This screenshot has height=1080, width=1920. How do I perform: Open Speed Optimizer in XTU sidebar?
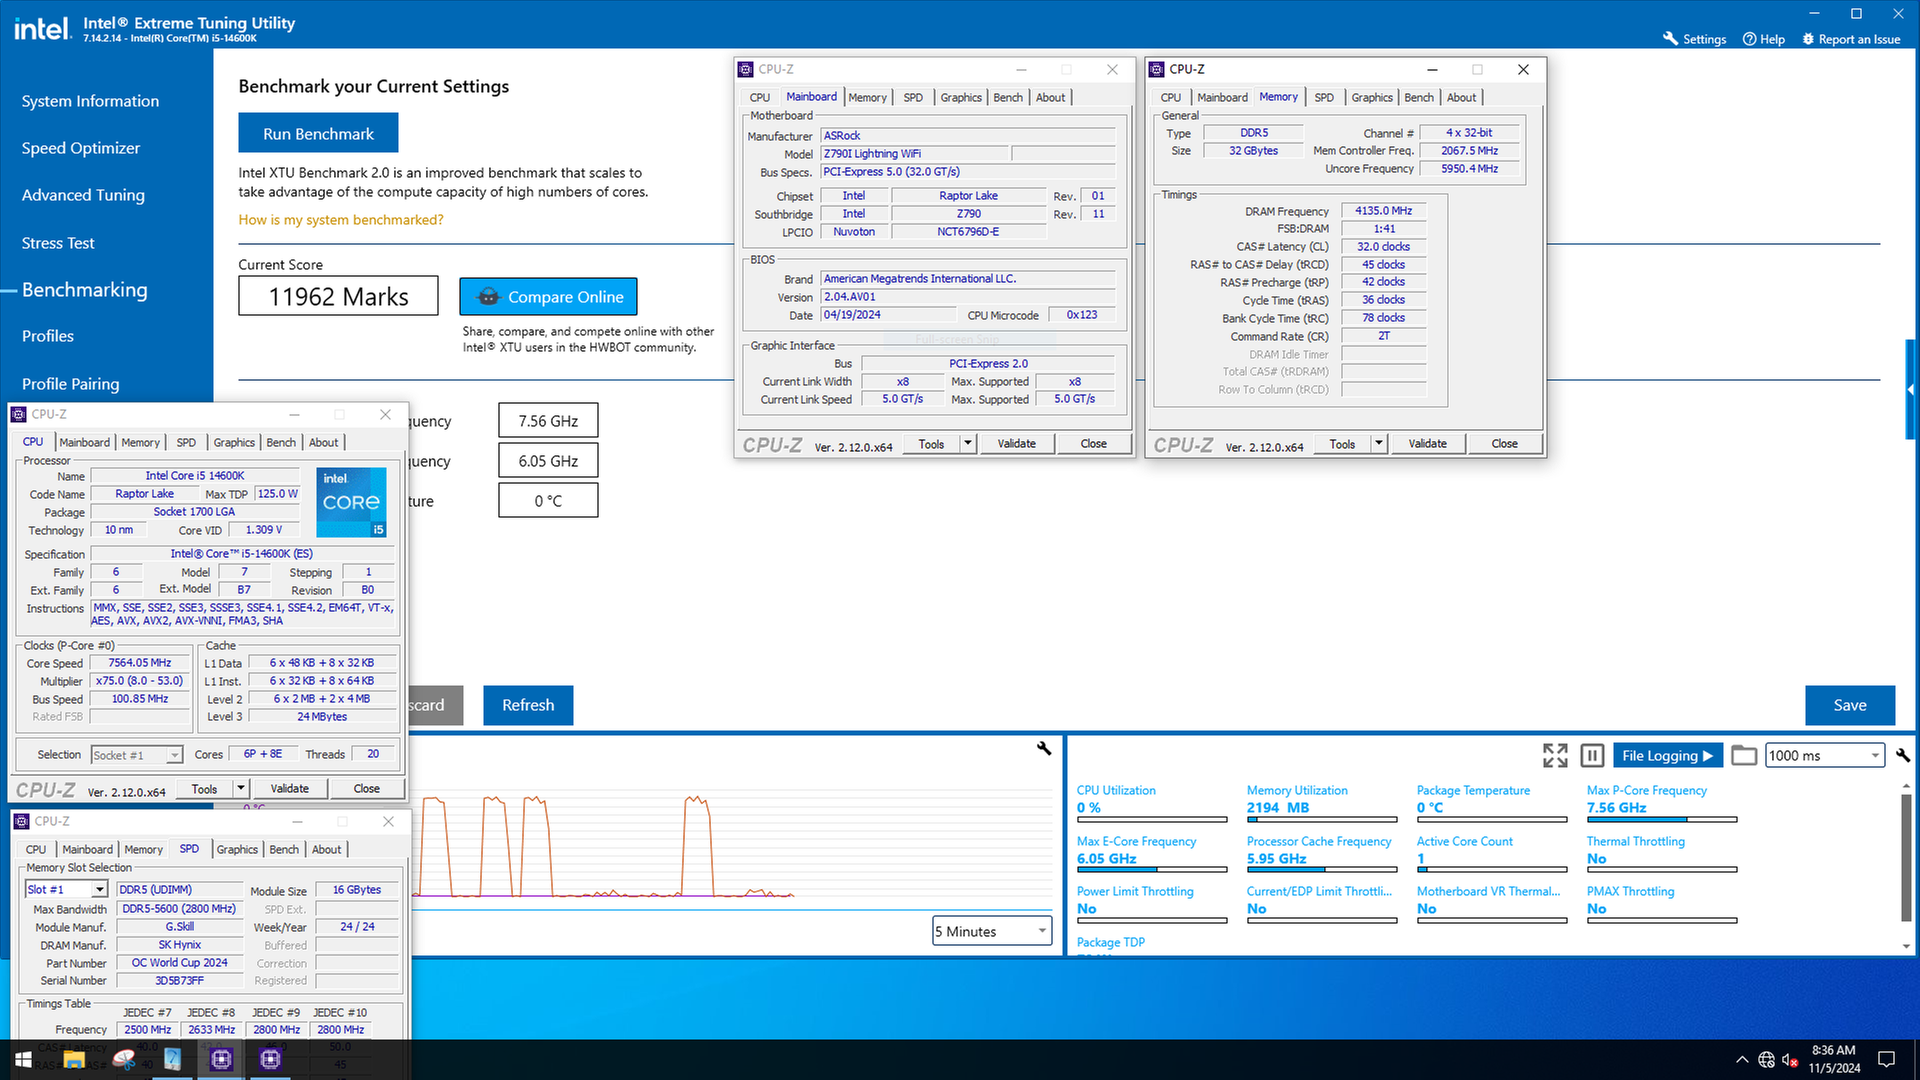[81, 148]
